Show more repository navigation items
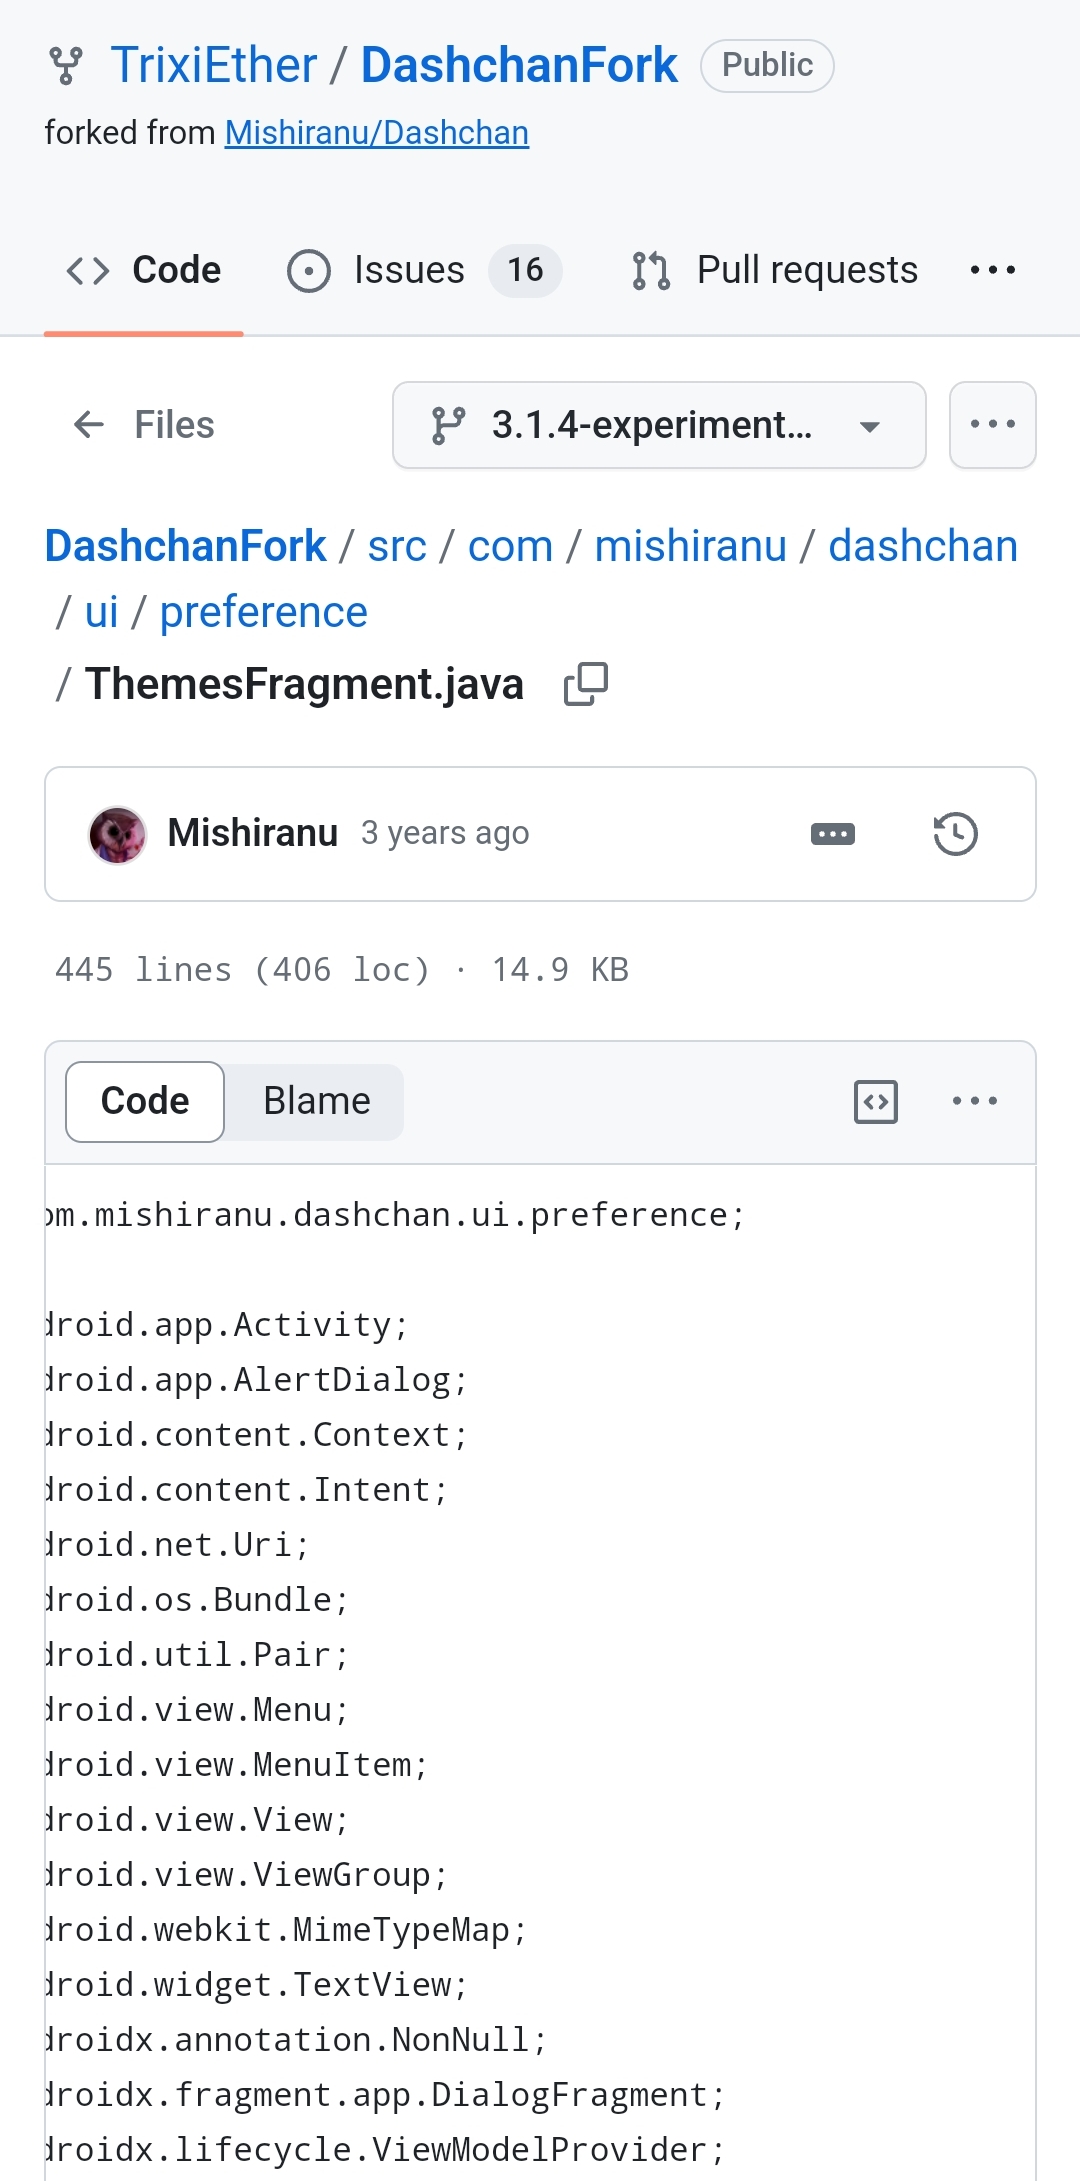This screenshot has height=2181, width=1080. point(992,270)
